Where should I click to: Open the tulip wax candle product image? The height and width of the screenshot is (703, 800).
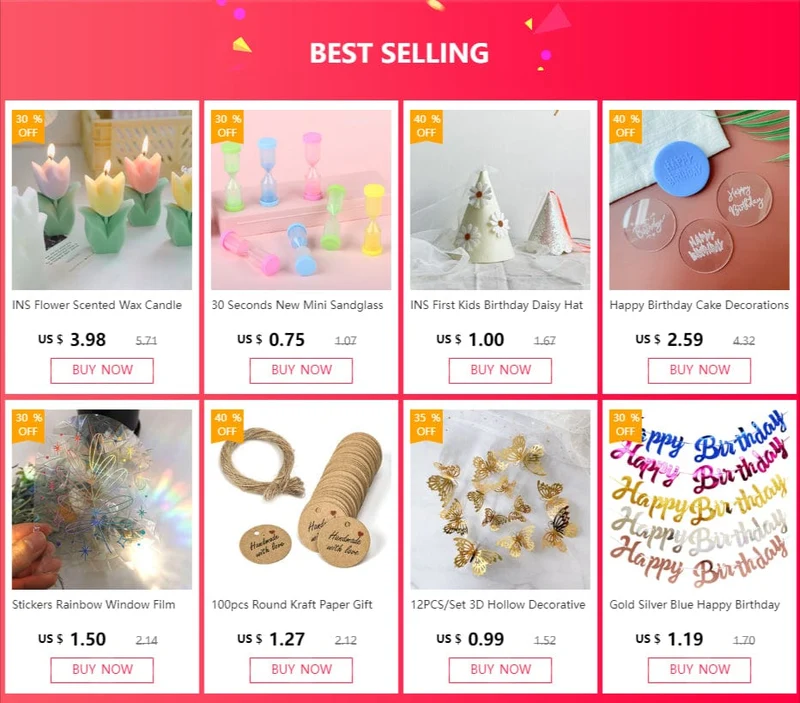point(102,200)
